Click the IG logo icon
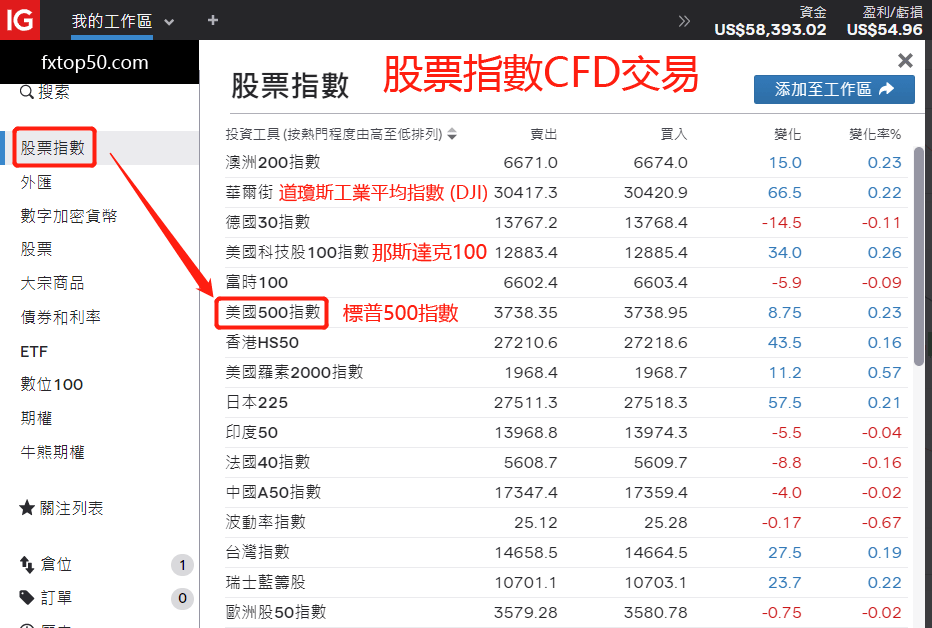 tap(20, 20)
